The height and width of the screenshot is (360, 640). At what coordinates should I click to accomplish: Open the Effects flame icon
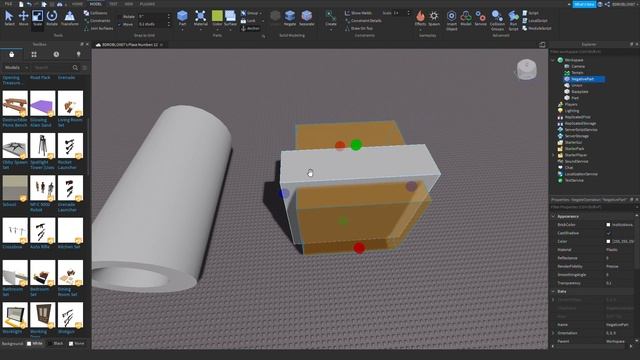click(420, 16)
